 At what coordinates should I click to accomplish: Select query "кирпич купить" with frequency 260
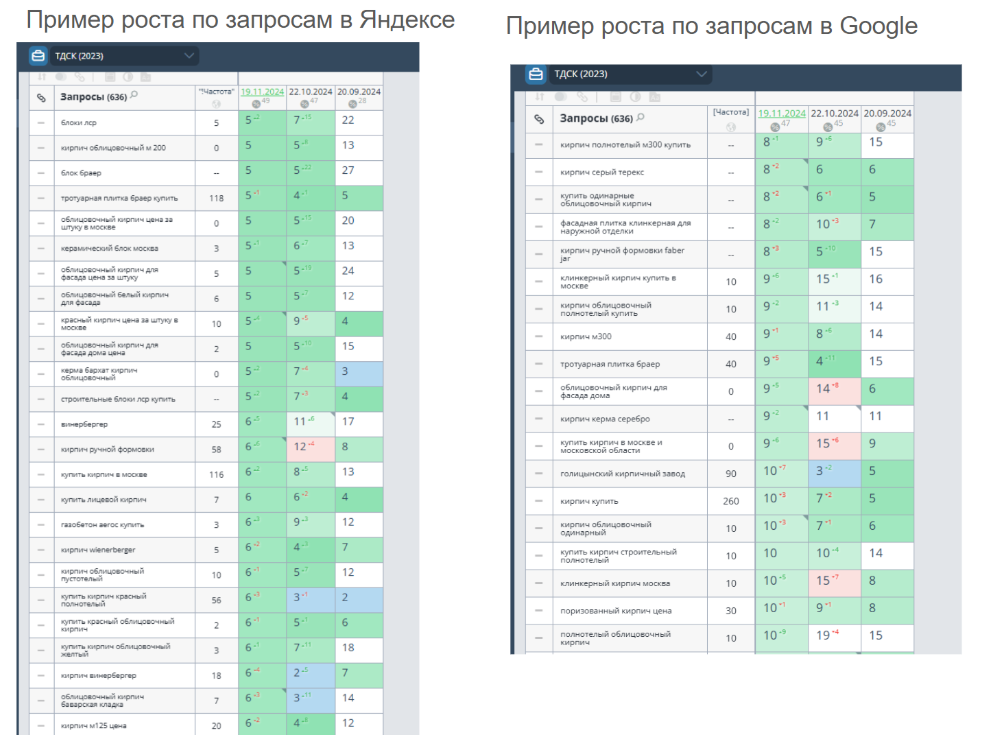tap(589, 501)
